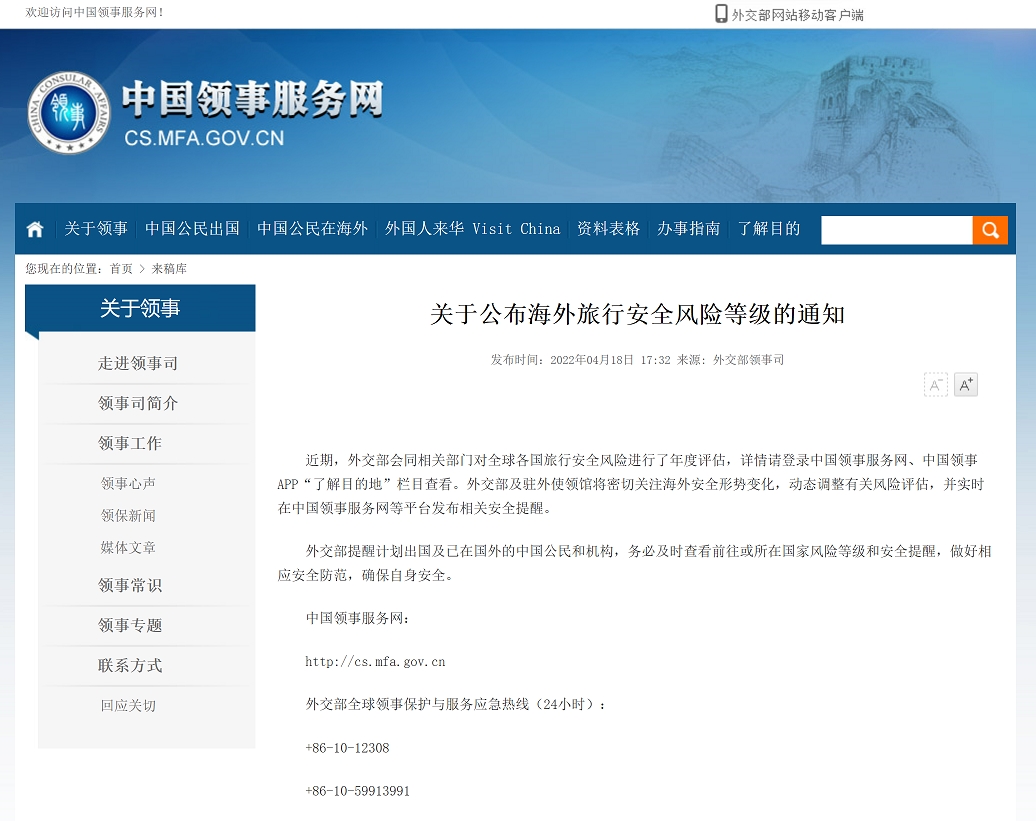Select 联系方式 in the sidebar
The width and height of the screenshot is (1036, 821).
pyautogui.click(x=128, y=665)
